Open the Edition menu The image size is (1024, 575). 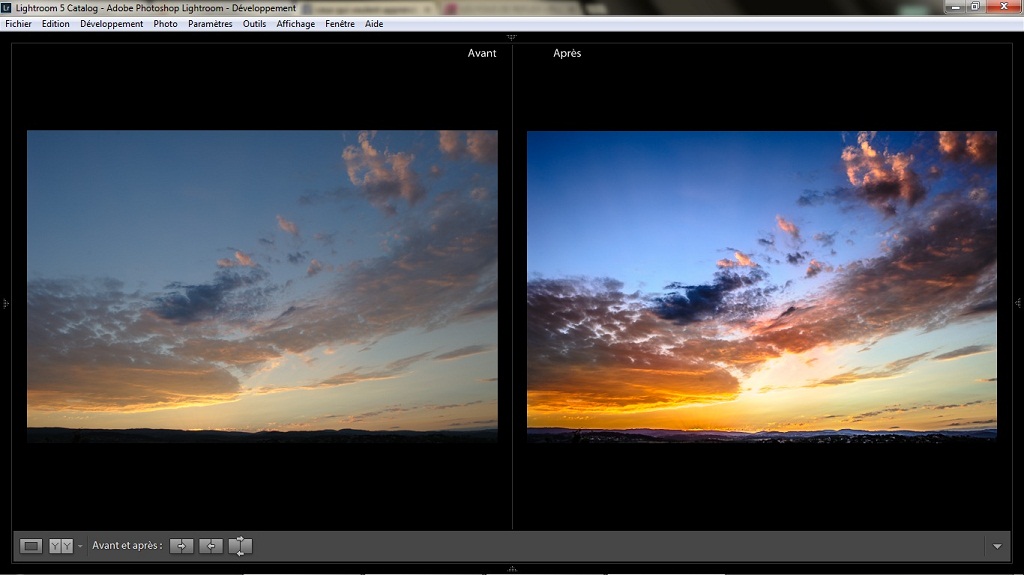point(56,24)
